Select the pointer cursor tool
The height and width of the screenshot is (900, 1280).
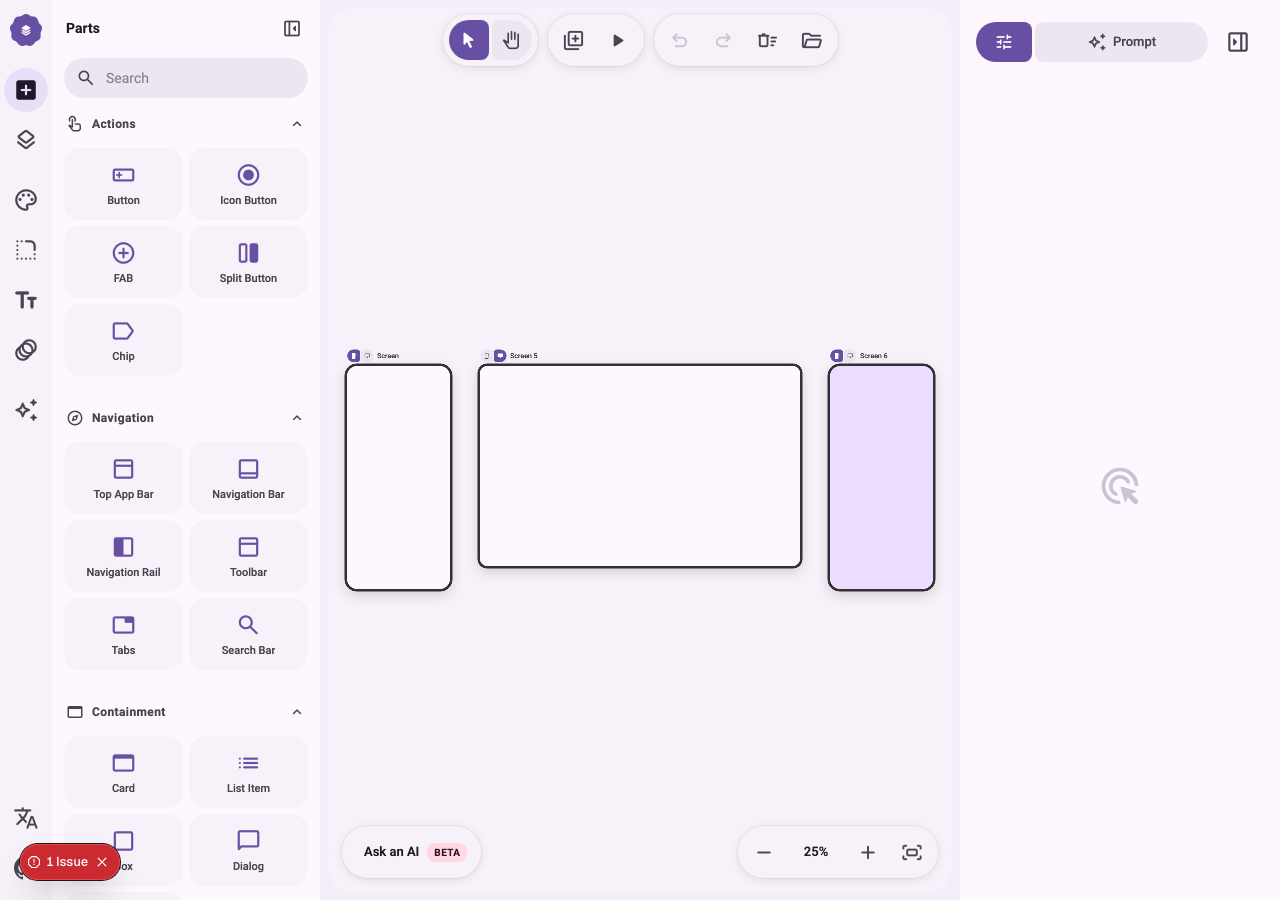point(469,40)
